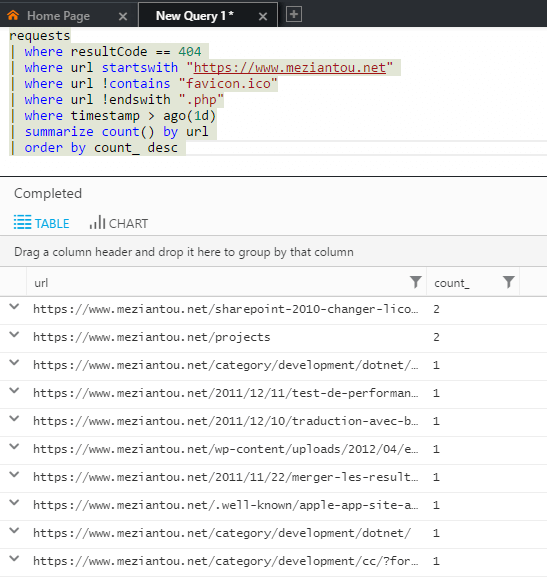Image resolution: width=547 pixels, height=578 pixels.
Task: Select count value 2 in sharepoint row
Action: tap(436, 309)
